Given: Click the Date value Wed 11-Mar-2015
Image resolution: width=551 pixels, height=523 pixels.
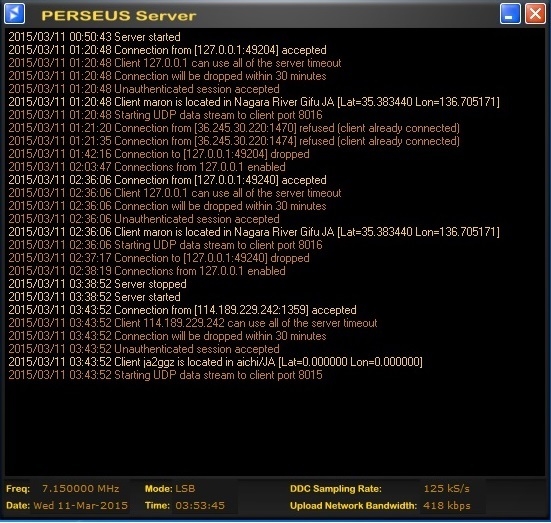Looking at the screenshot, I should pyautogui.click(x=80, y=506).
